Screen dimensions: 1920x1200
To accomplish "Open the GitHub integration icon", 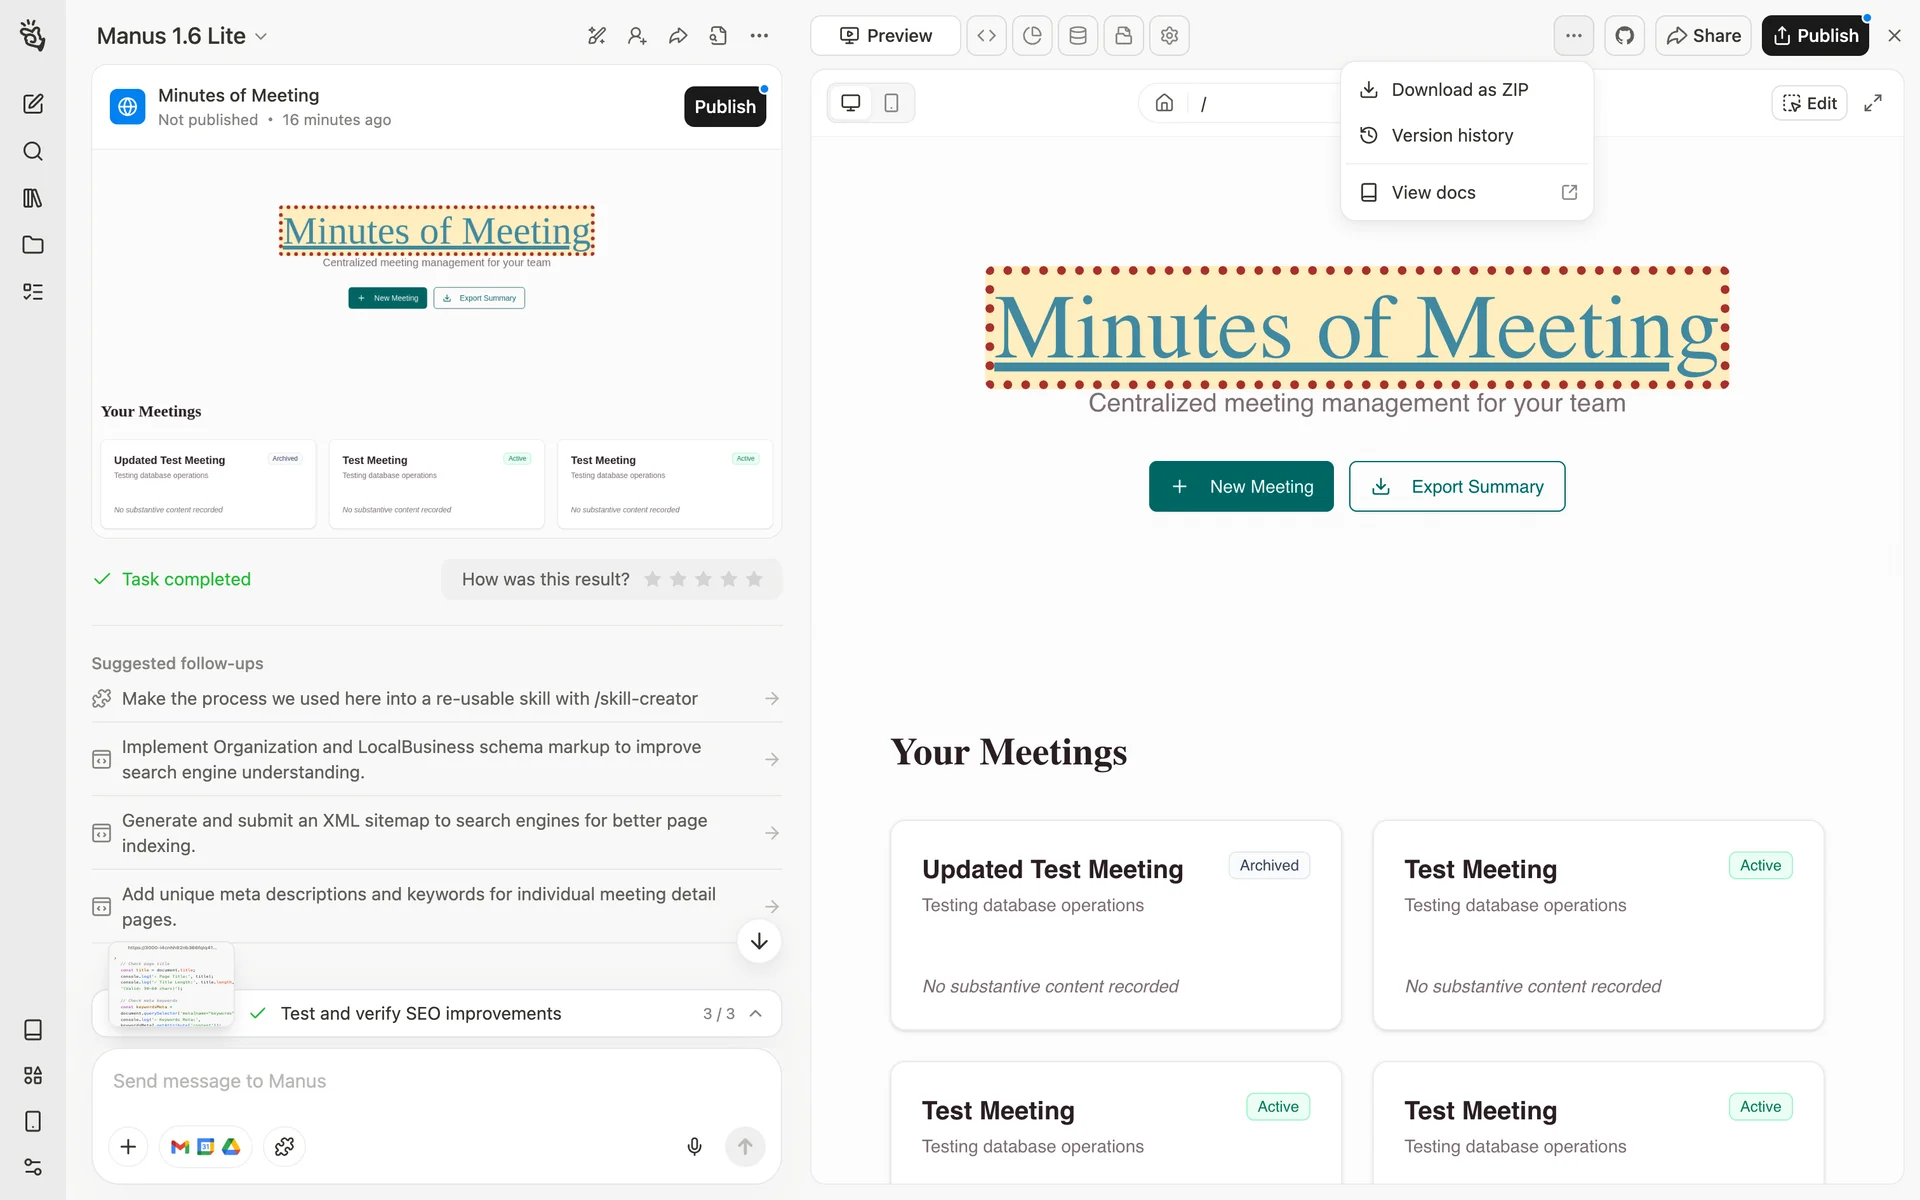I will 1624,36.
